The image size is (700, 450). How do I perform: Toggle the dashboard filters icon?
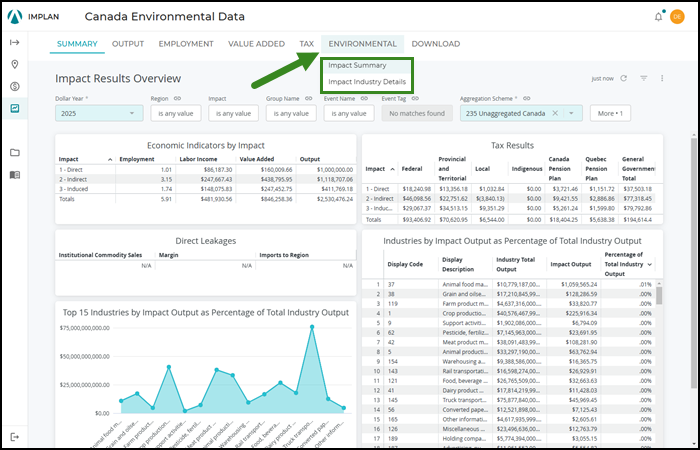pos(643,78)
